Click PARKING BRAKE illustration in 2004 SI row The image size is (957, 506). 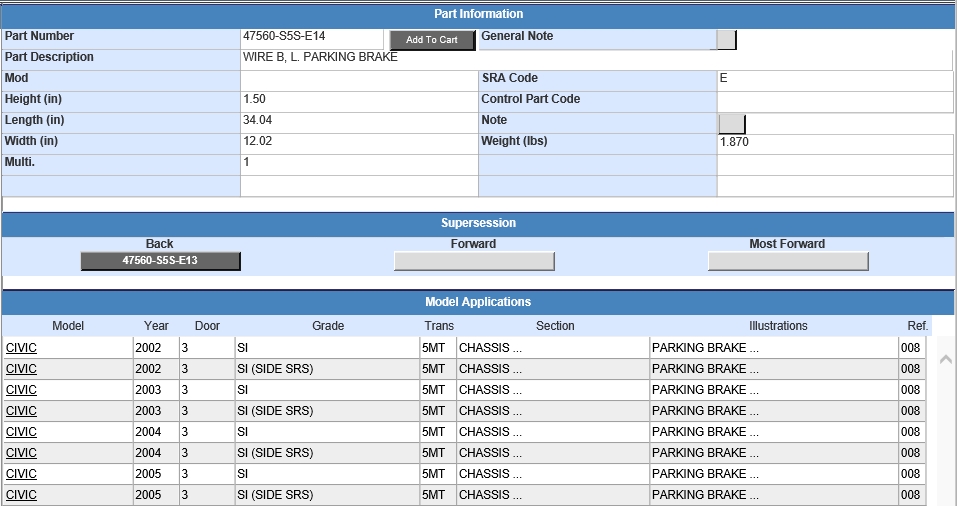click(x=774, y=432)
